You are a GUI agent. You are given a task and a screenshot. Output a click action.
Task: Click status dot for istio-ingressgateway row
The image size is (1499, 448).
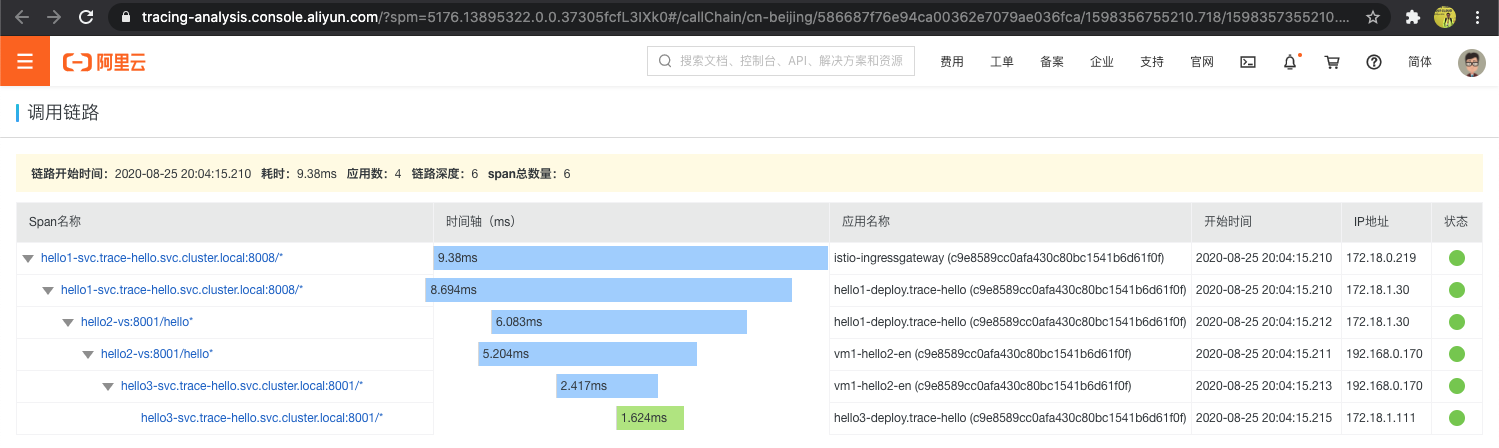[1456, 258]
